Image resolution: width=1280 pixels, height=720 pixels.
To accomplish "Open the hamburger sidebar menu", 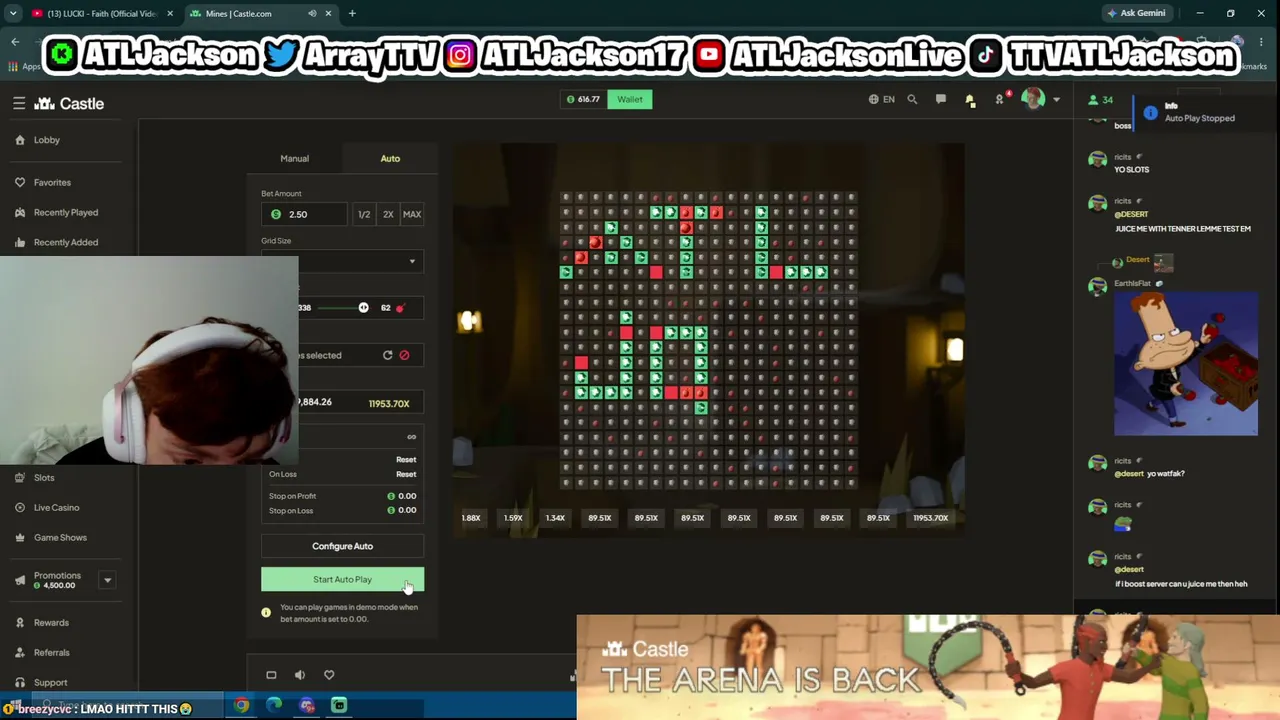I will click(19, 103).
